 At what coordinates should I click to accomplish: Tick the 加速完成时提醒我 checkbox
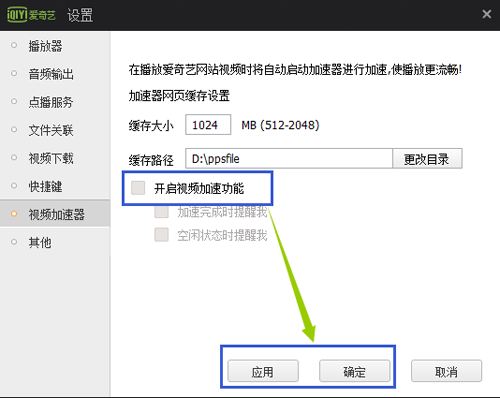pyautogui.click(x=161, y=212)
